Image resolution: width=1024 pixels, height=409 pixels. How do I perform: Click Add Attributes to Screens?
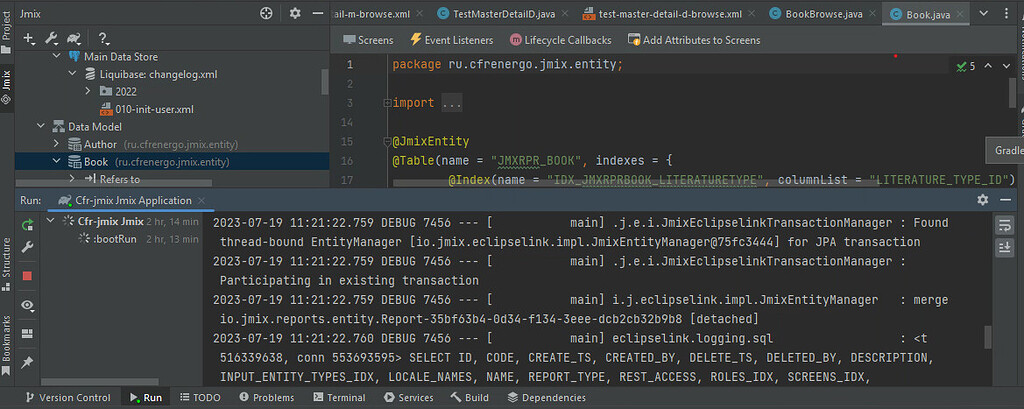(x=694, y=40)
